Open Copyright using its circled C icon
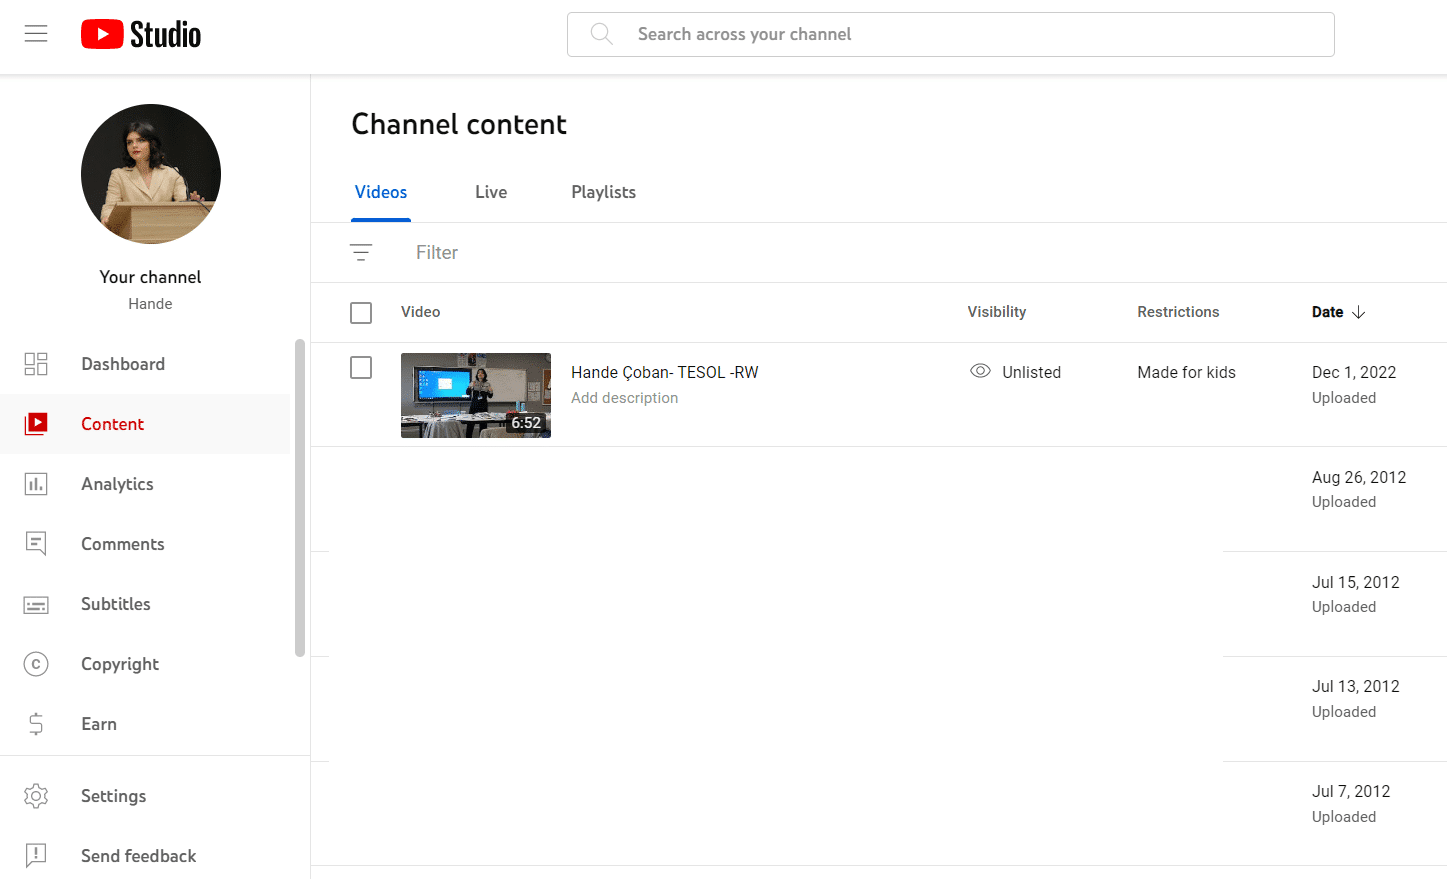 (36, 664)
